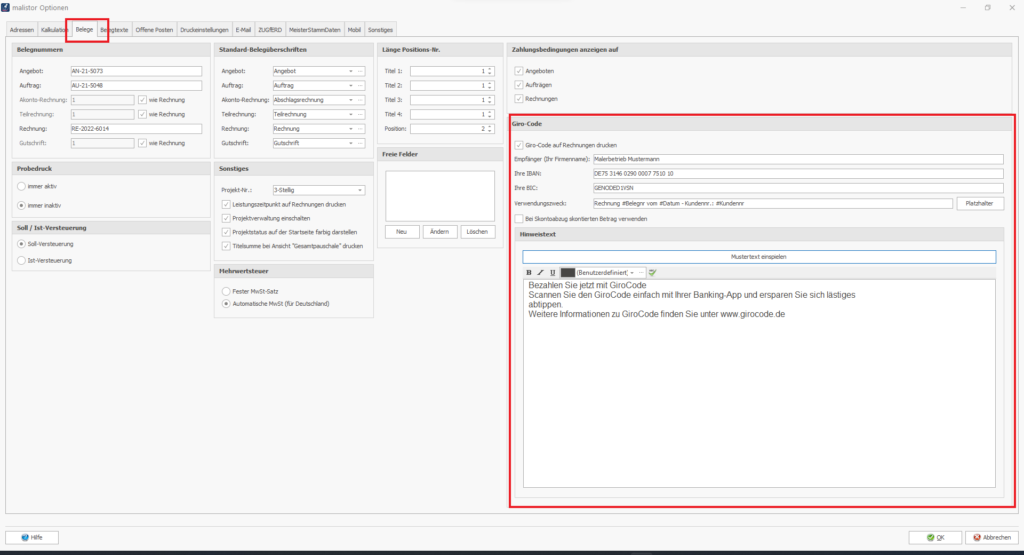Enable Giro-Code auf Rechnungen drucken

518,145
